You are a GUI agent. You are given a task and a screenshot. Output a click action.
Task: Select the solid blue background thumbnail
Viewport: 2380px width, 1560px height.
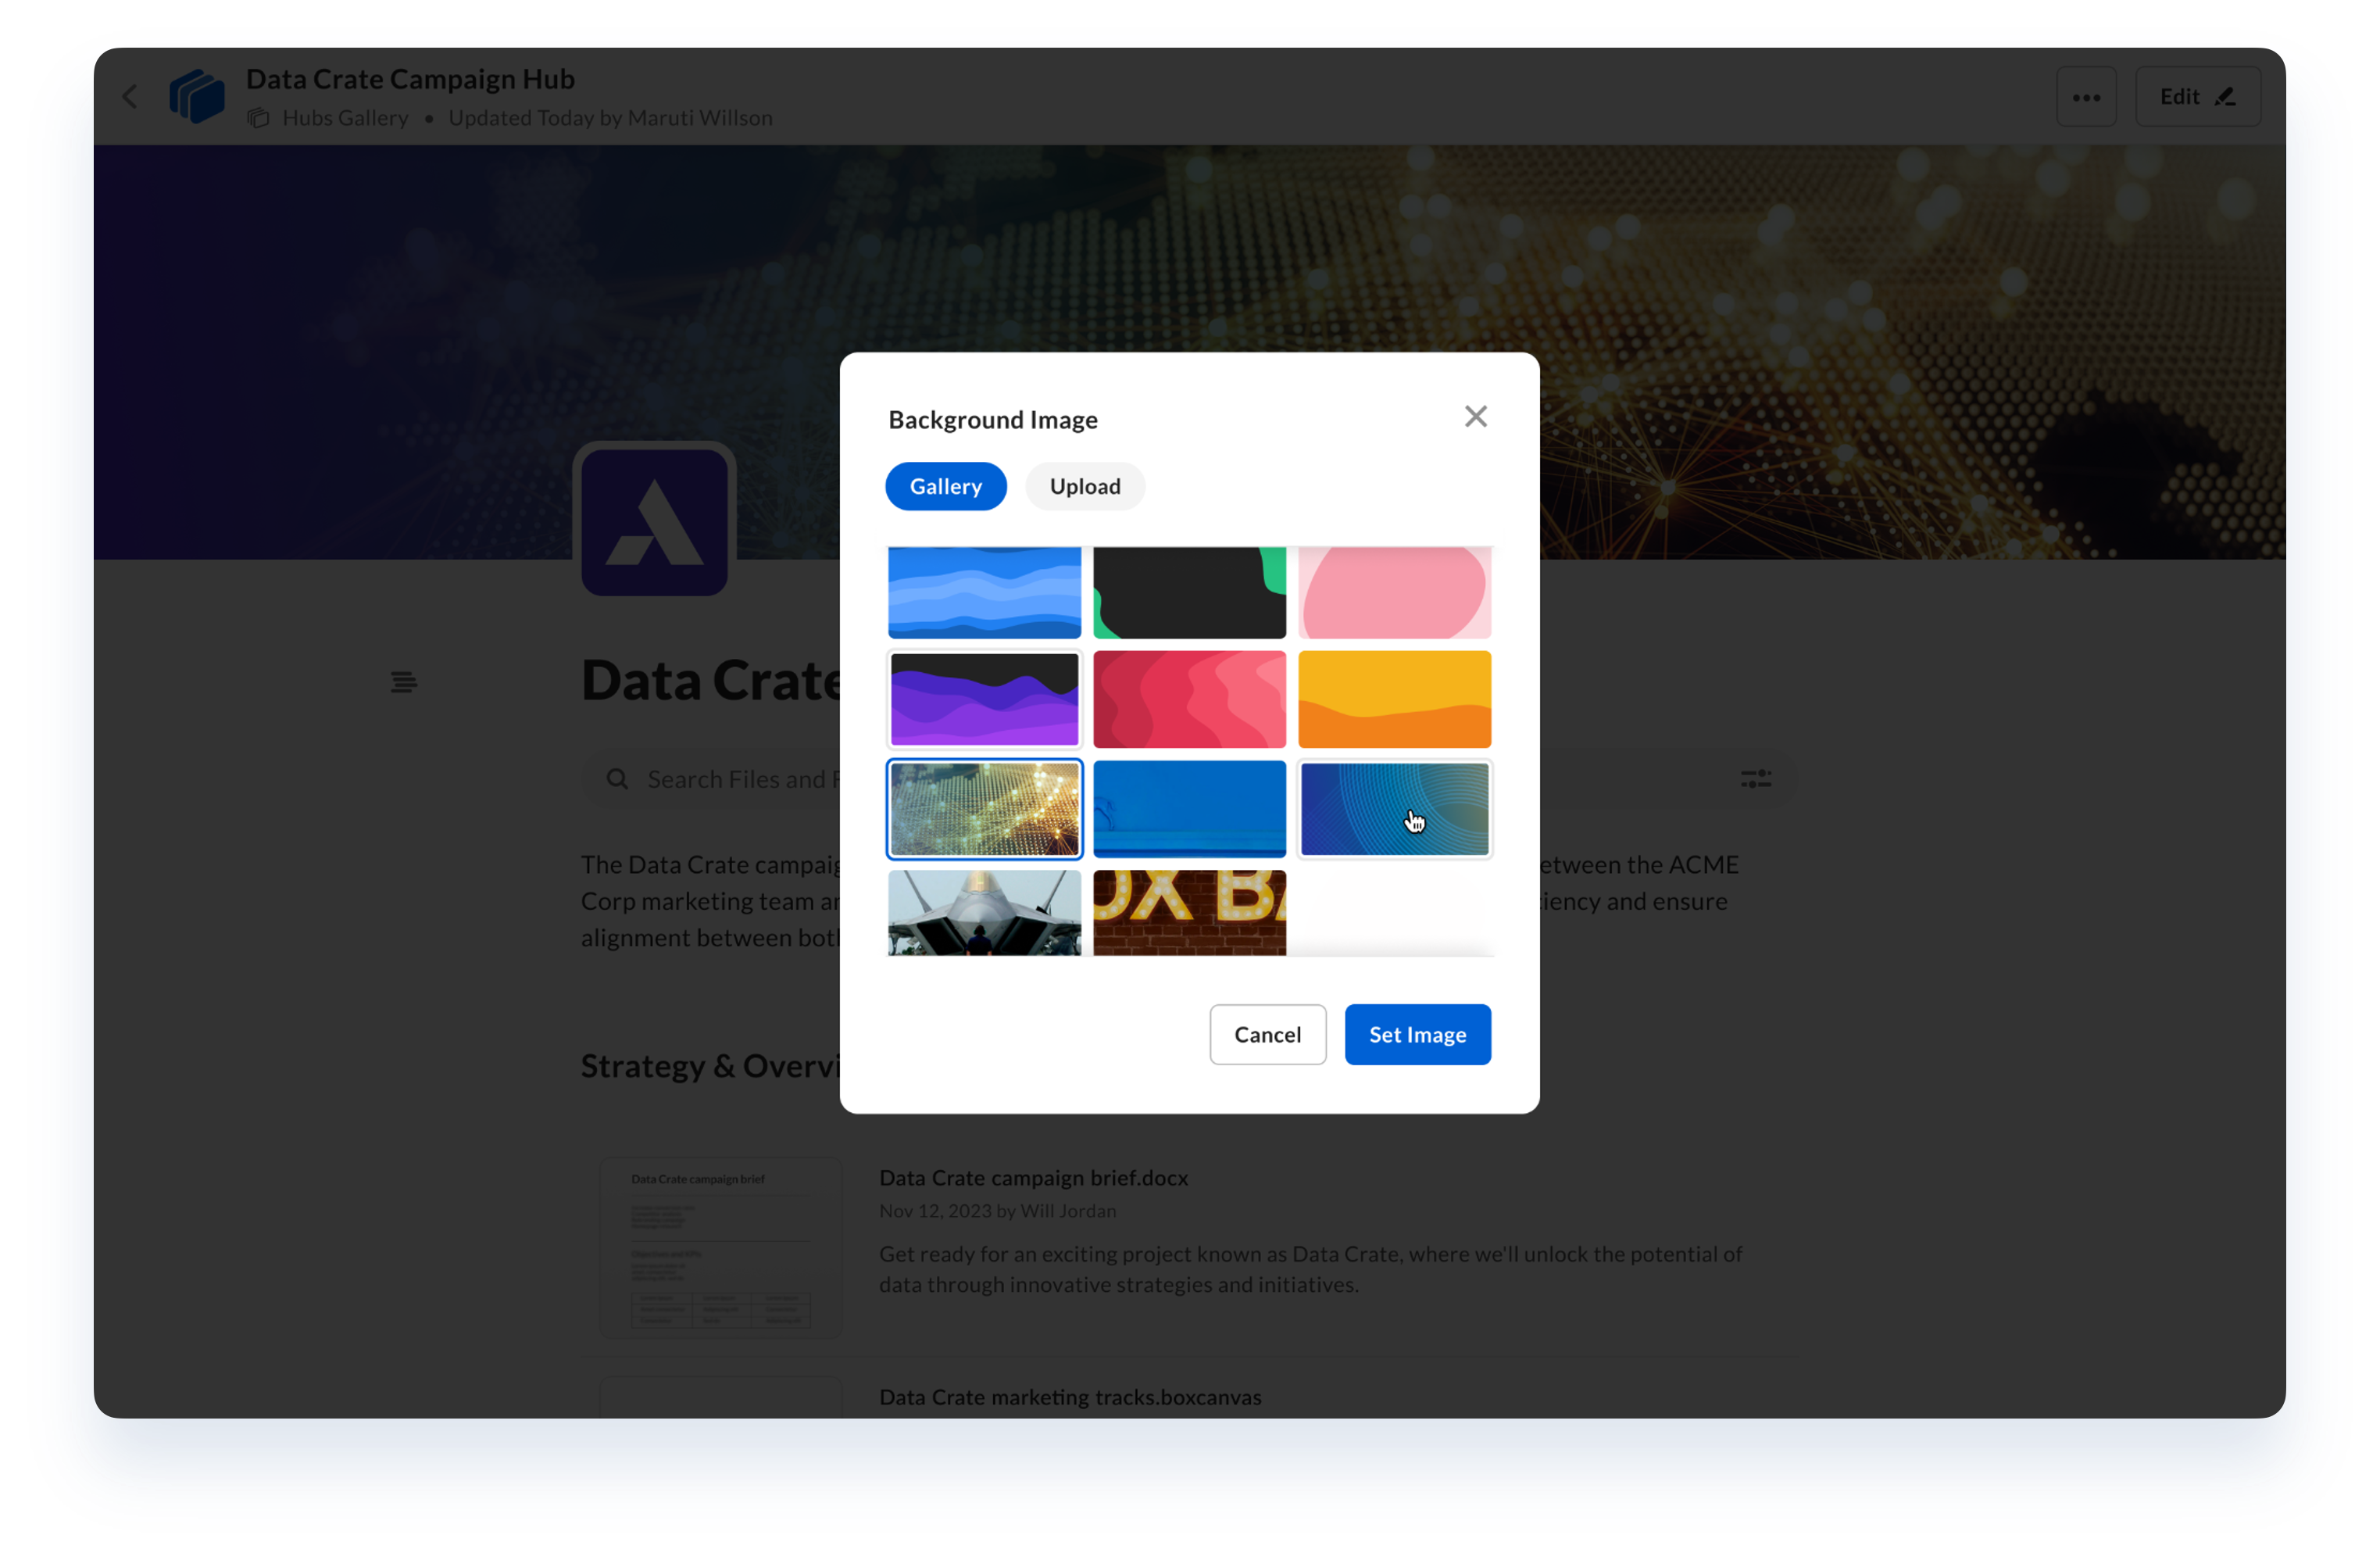(x=1189, y=808)
